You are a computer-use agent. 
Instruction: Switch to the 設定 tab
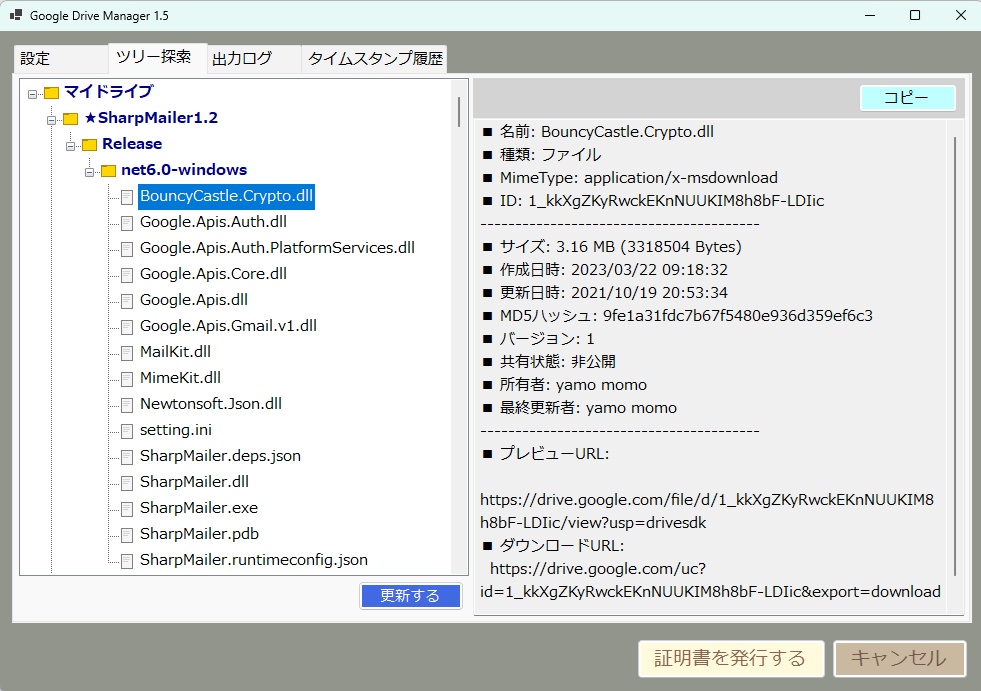[61, 59]
